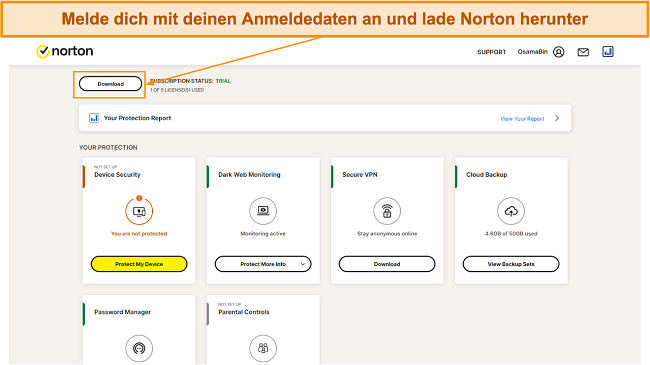Viewport: 650px width, 365px height.
Task: Click 'You are not protected' text
Action: pyautogui.click(x=139, y=234)
